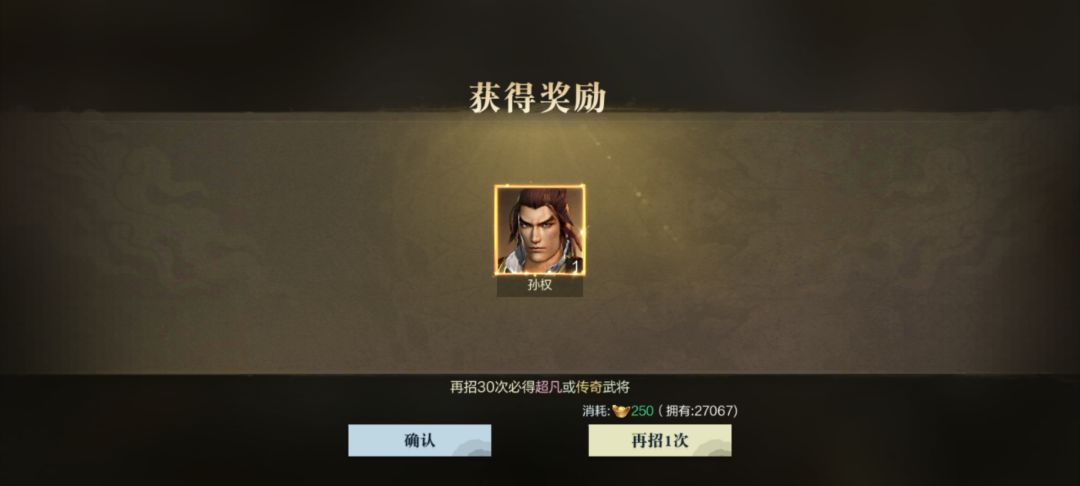The image size is (1080, 486).
Task: Click the owned amount 拥有:27067
Action: tap(697, 411)
